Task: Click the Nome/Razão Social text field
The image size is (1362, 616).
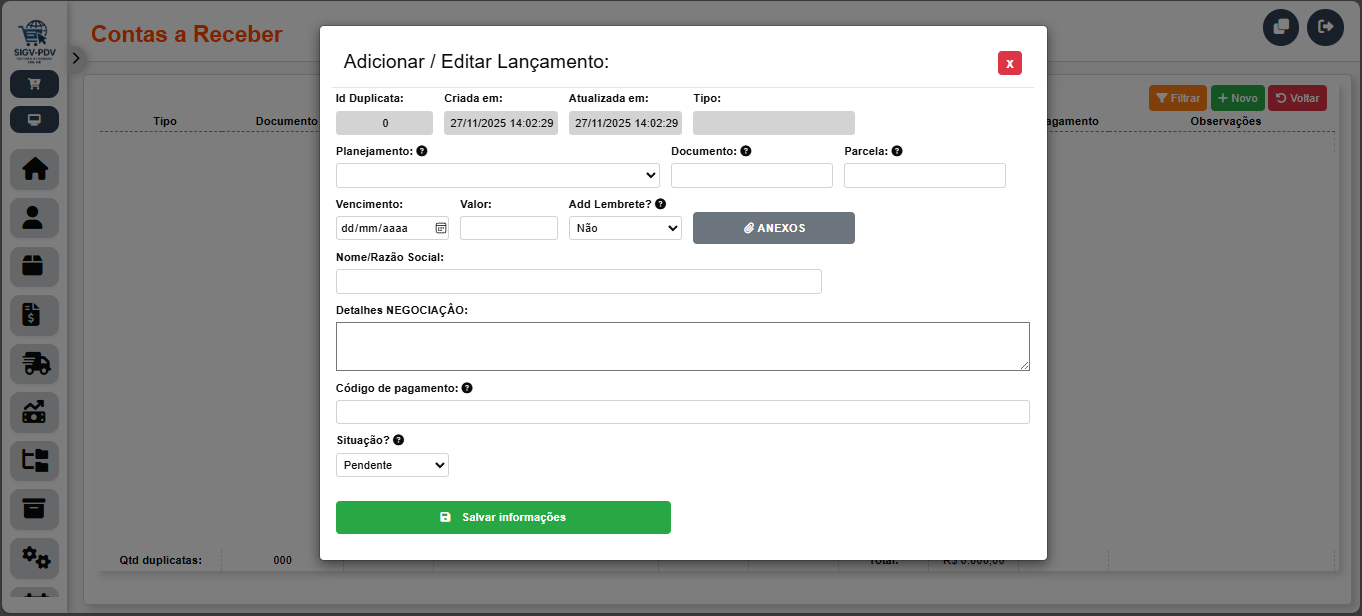Action: [x=578, y=281]
